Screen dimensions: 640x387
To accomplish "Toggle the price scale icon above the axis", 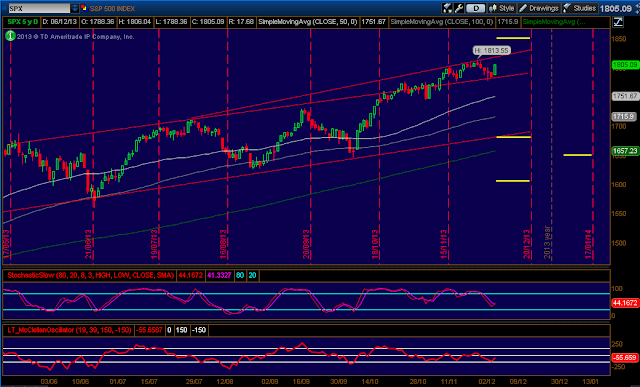I will tap(618, 22).
